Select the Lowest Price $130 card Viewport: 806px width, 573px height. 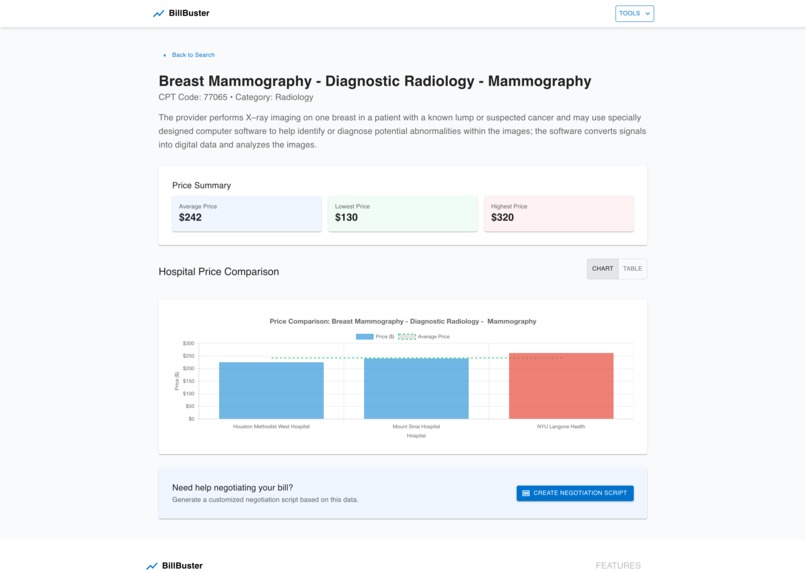(402, 214)
